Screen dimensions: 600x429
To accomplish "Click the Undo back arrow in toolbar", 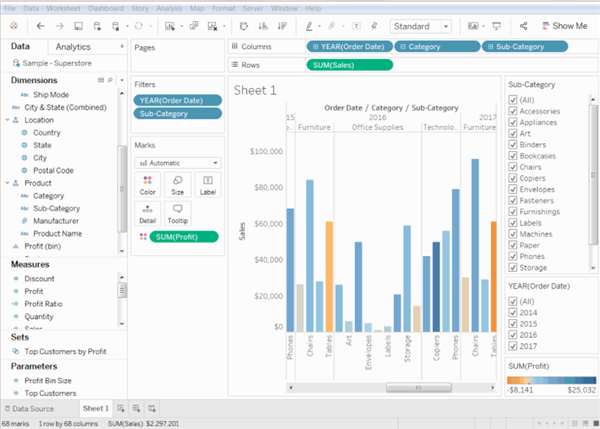I will pos(39,25).
